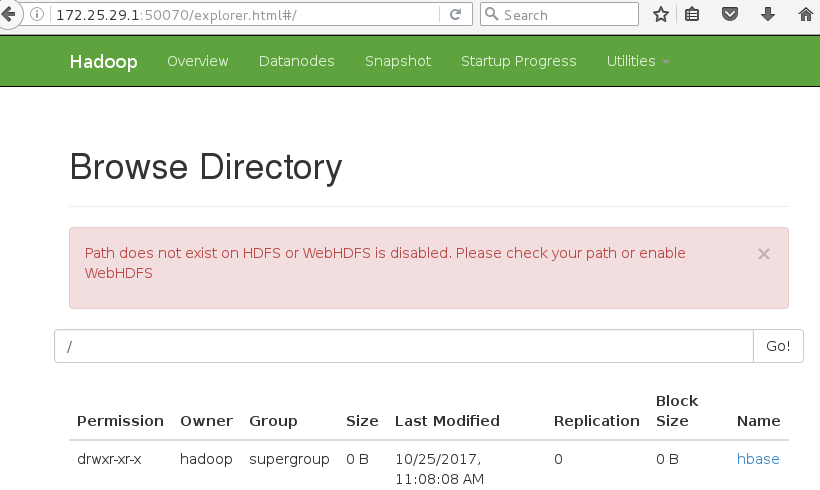This screenshot has width=820, height=490.
Task: Bookmark this page with the star icon
Action: [x=661, y=14]
